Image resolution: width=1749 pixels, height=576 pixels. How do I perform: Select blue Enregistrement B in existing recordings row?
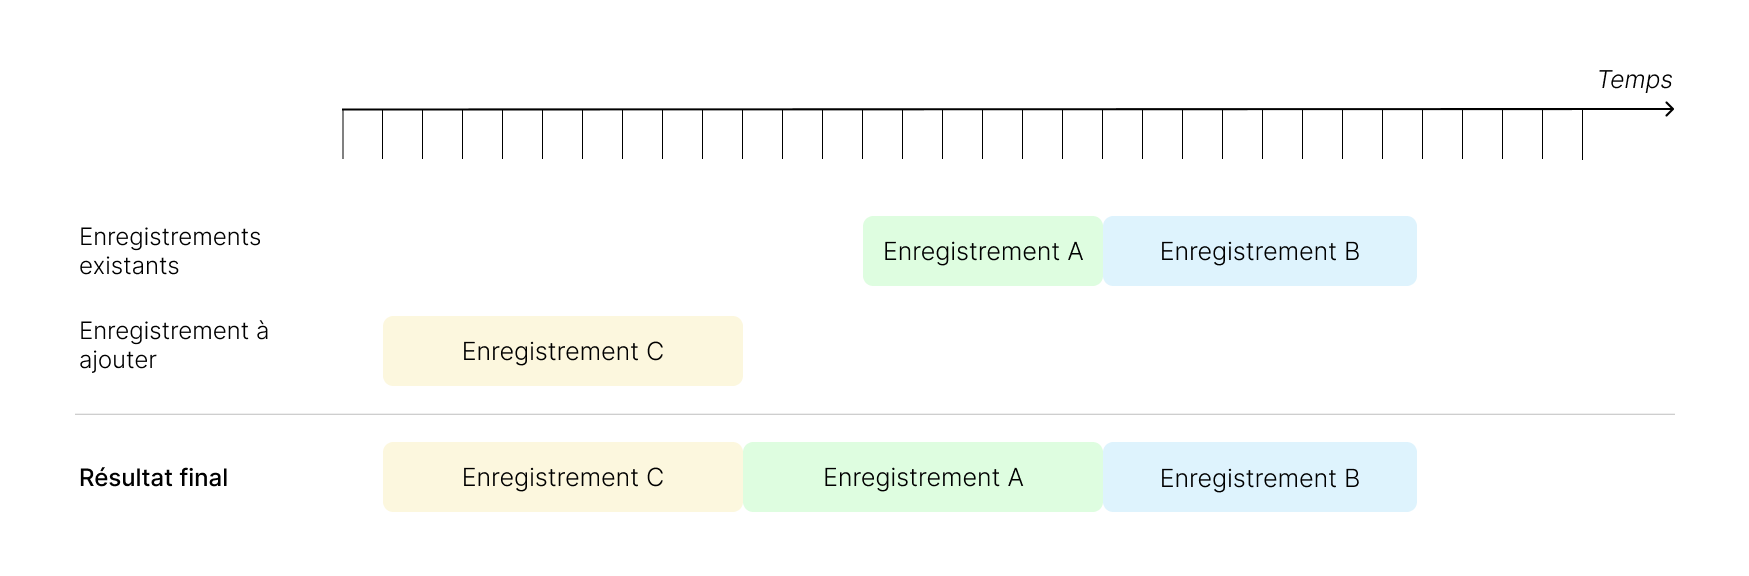pyautogui.click(x=1259, y=251)
